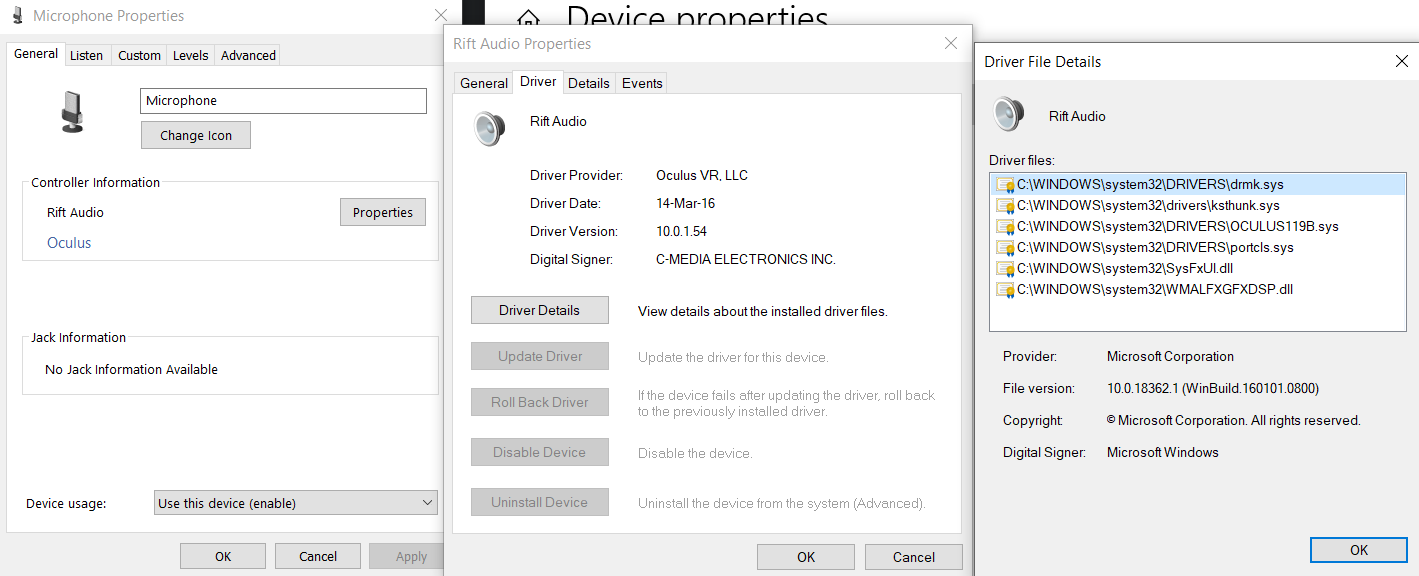Click the home icon in the Settings window
The height and width of the screenshot is (576, 1419).
(528, 19)
